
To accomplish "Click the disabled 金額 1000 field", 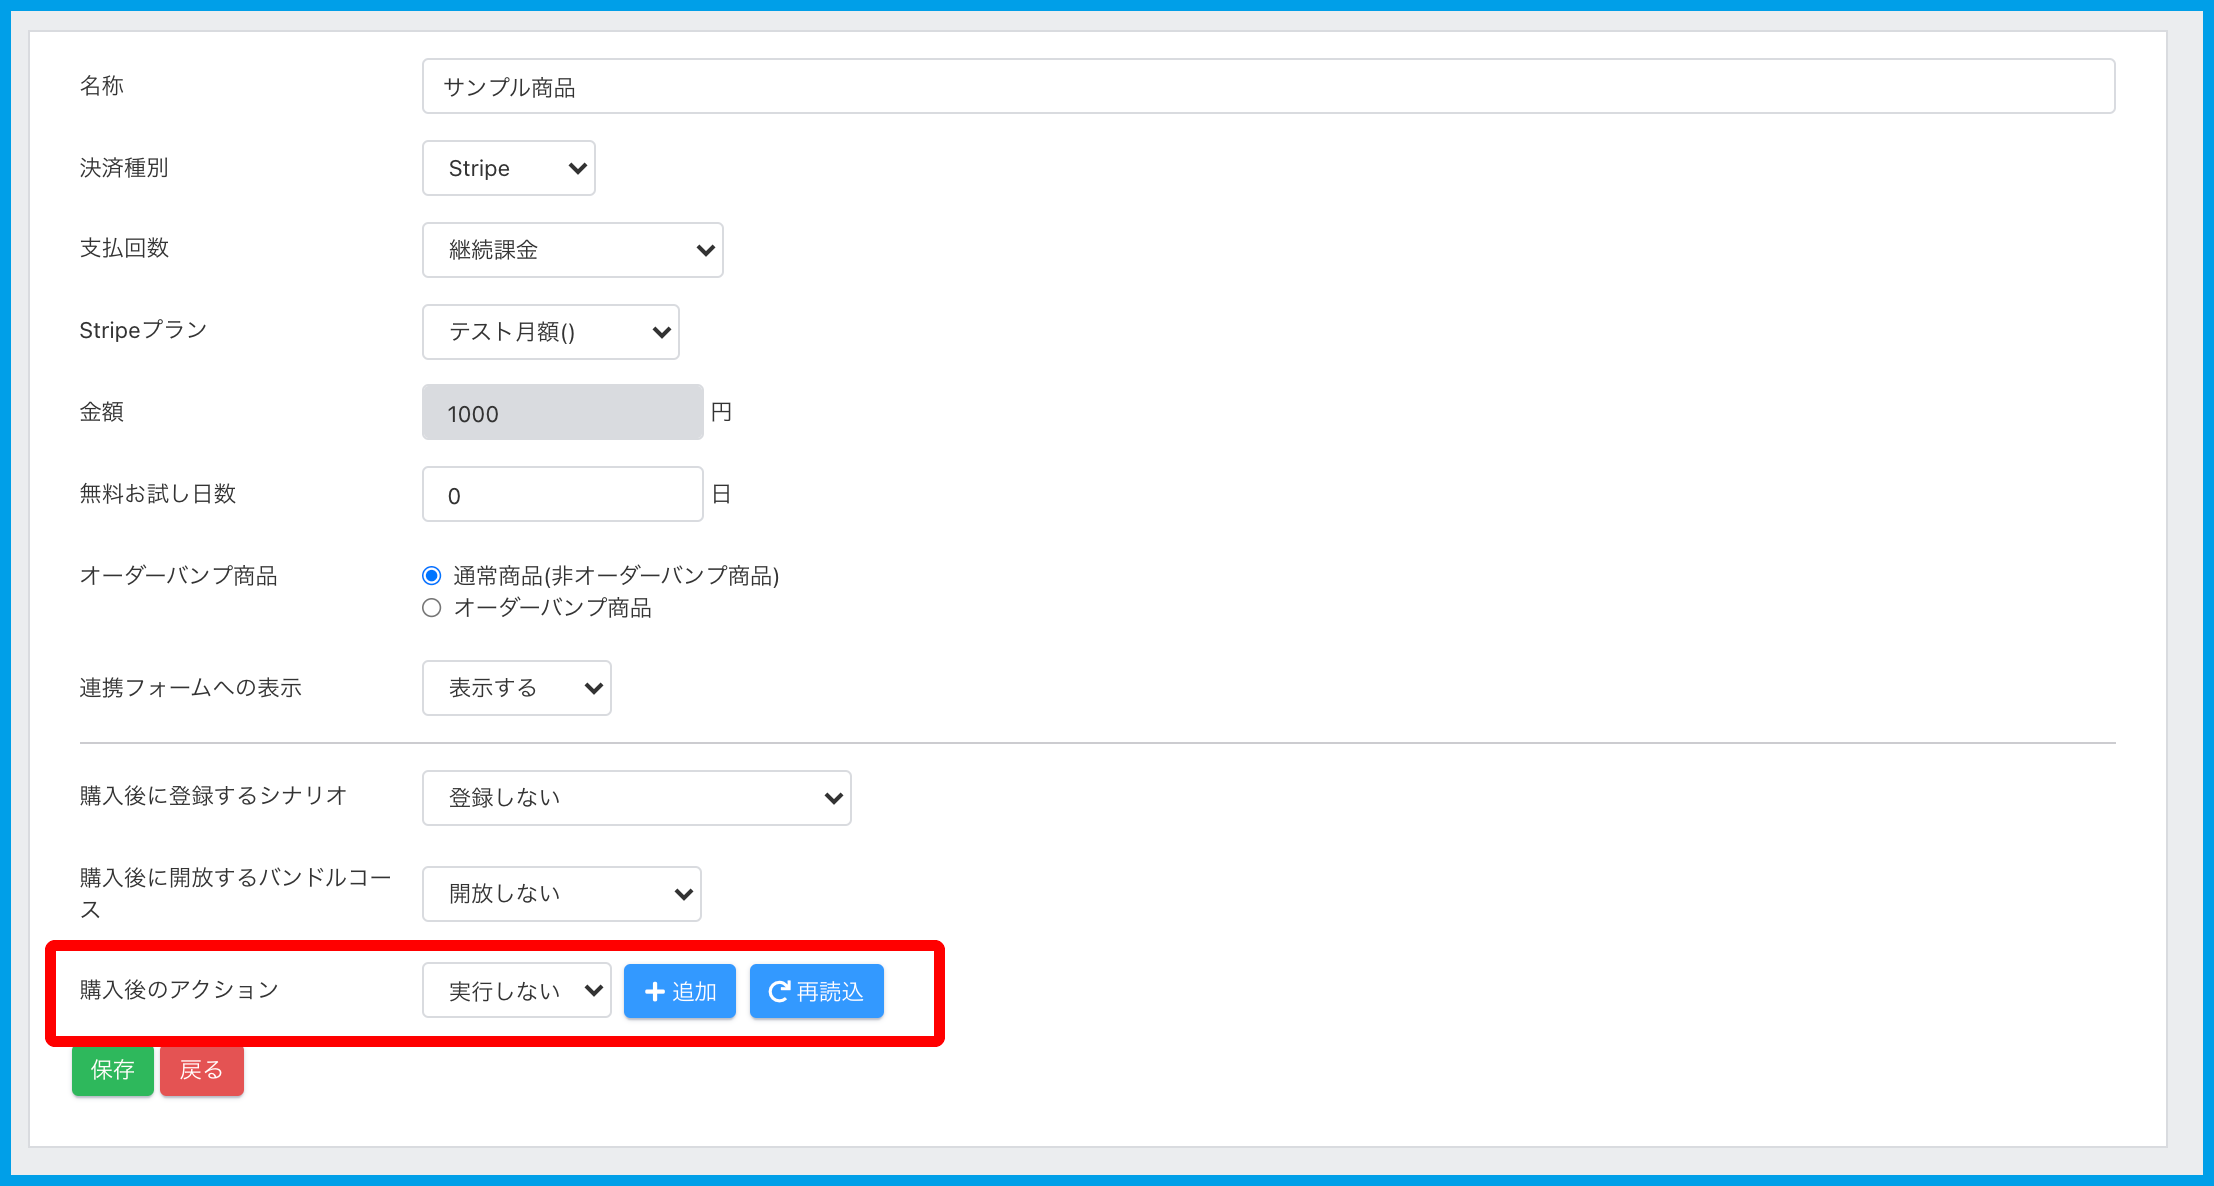I will [562, 413].
